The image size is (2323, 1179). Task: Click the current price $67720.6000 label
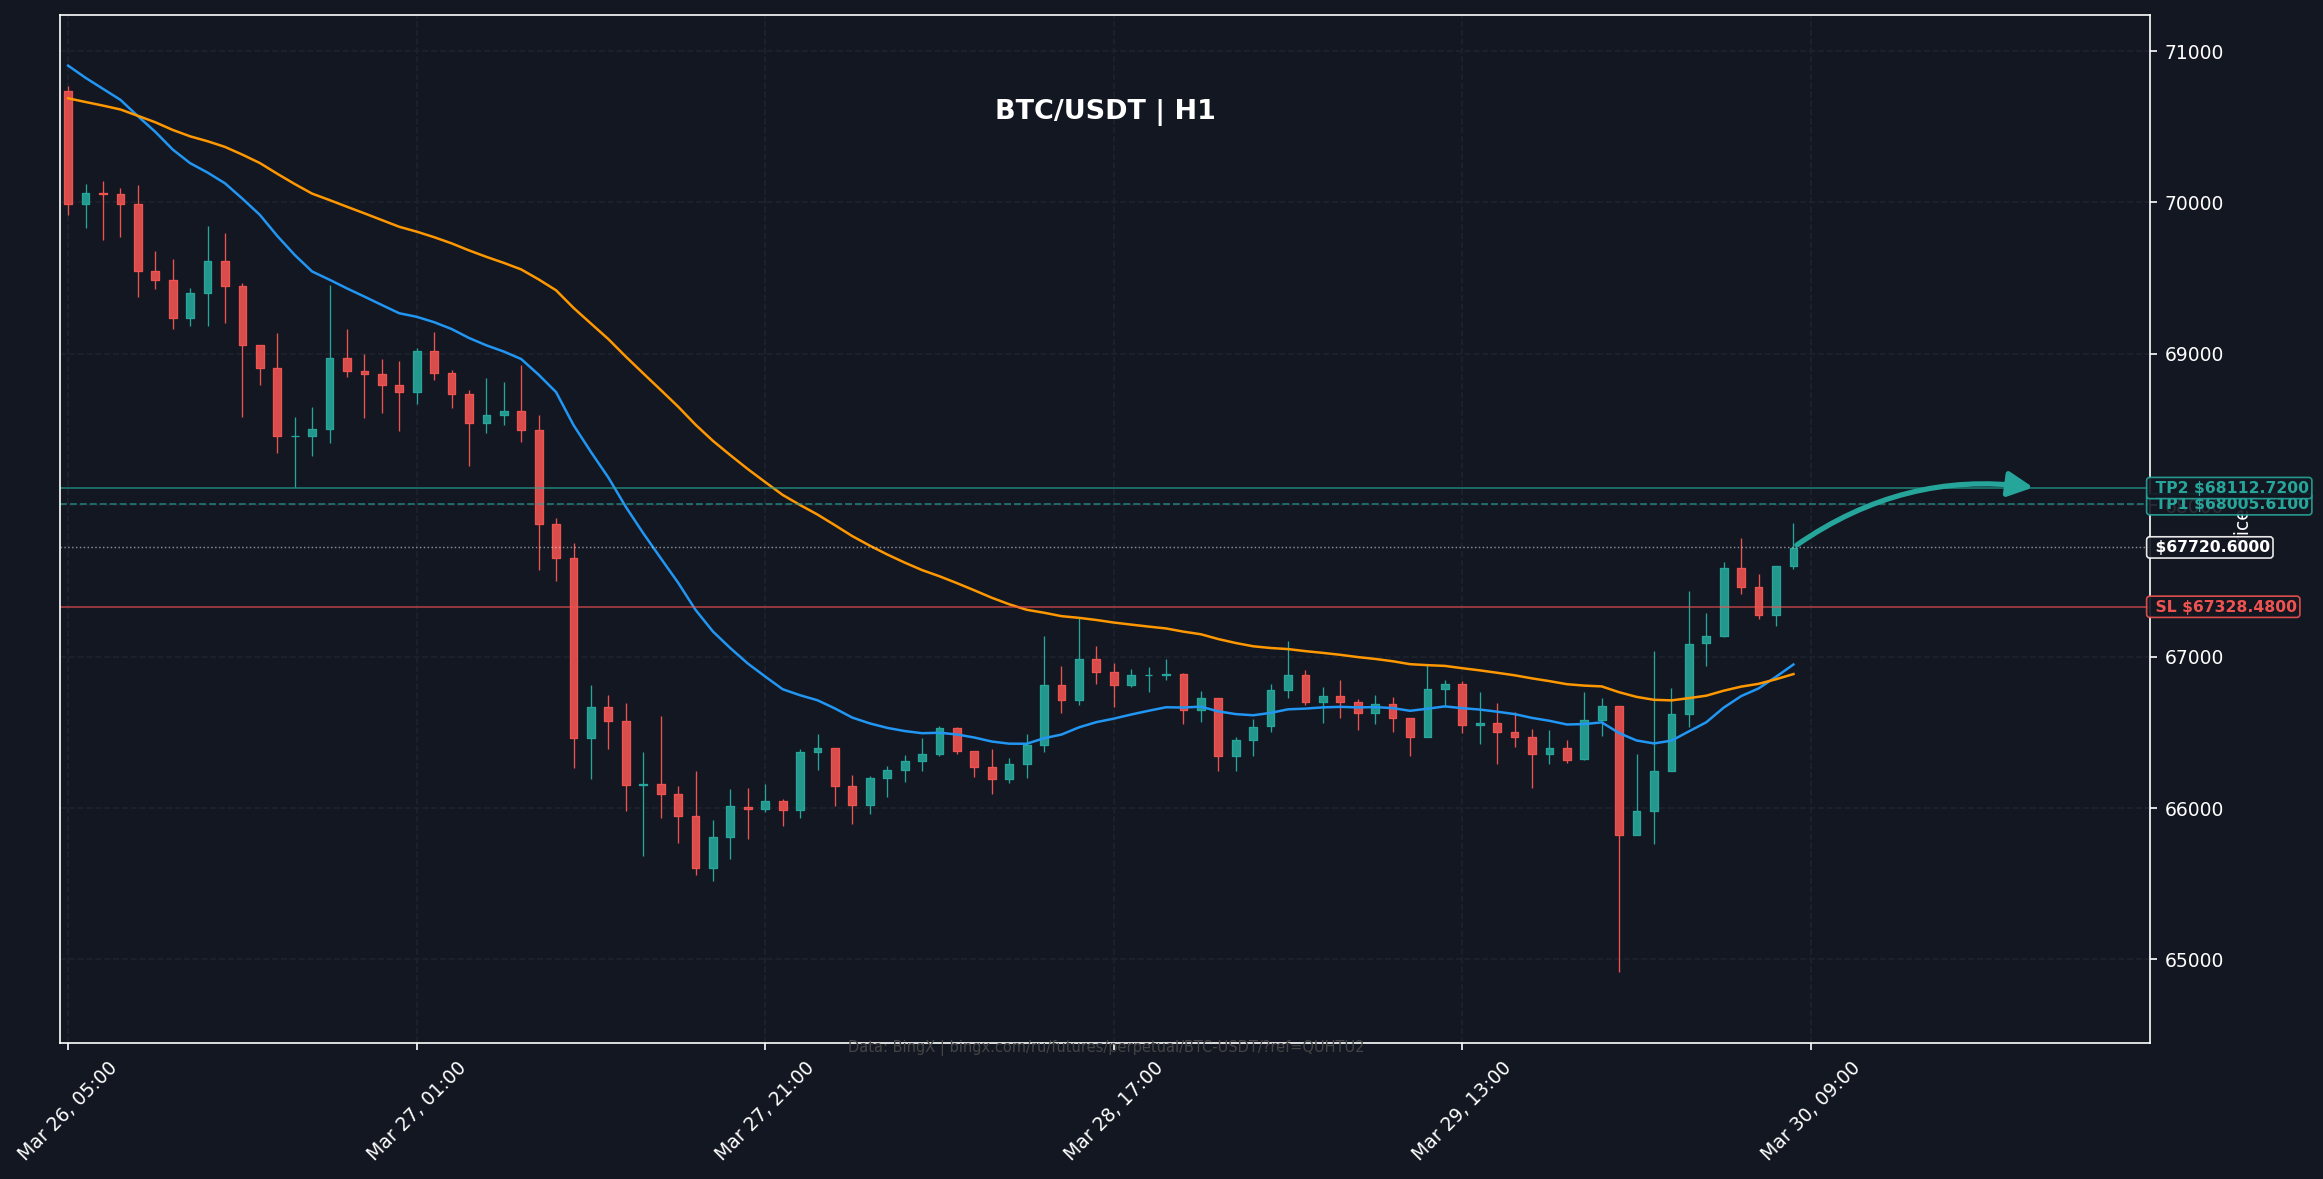click(x=2210, y=547)
